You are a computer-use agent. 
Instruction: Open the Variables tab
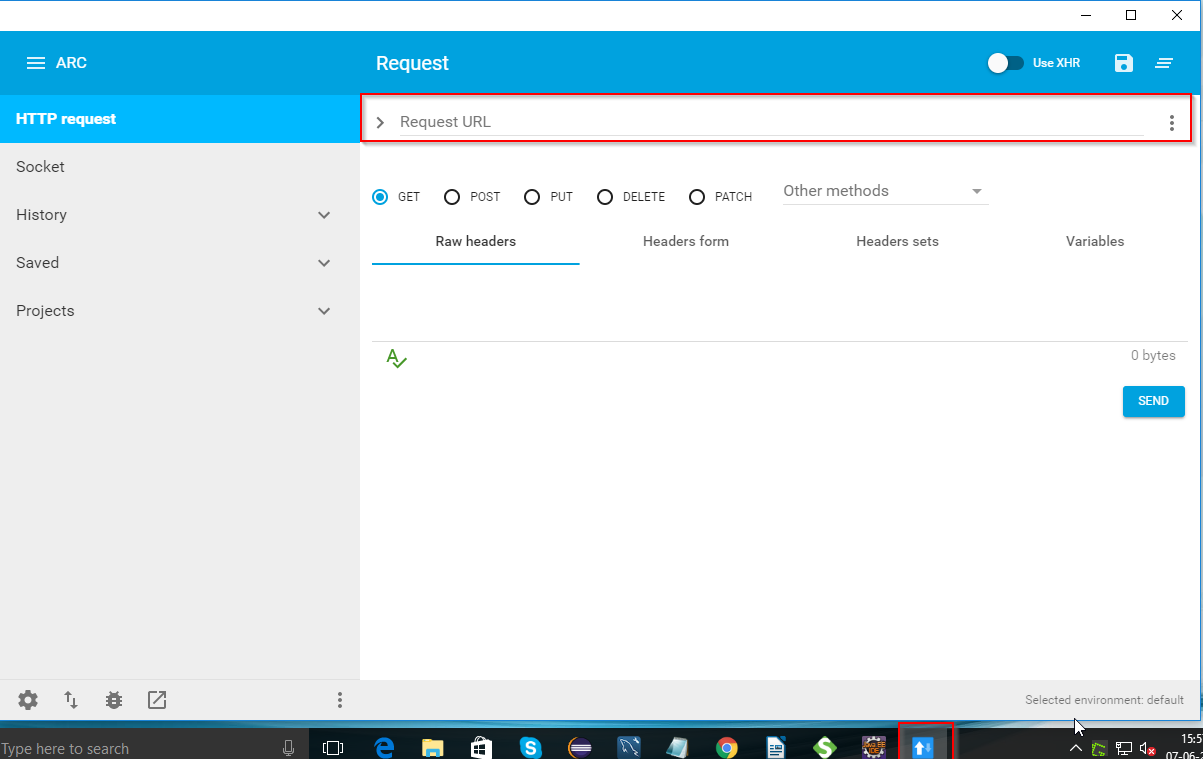point(1094,241)
